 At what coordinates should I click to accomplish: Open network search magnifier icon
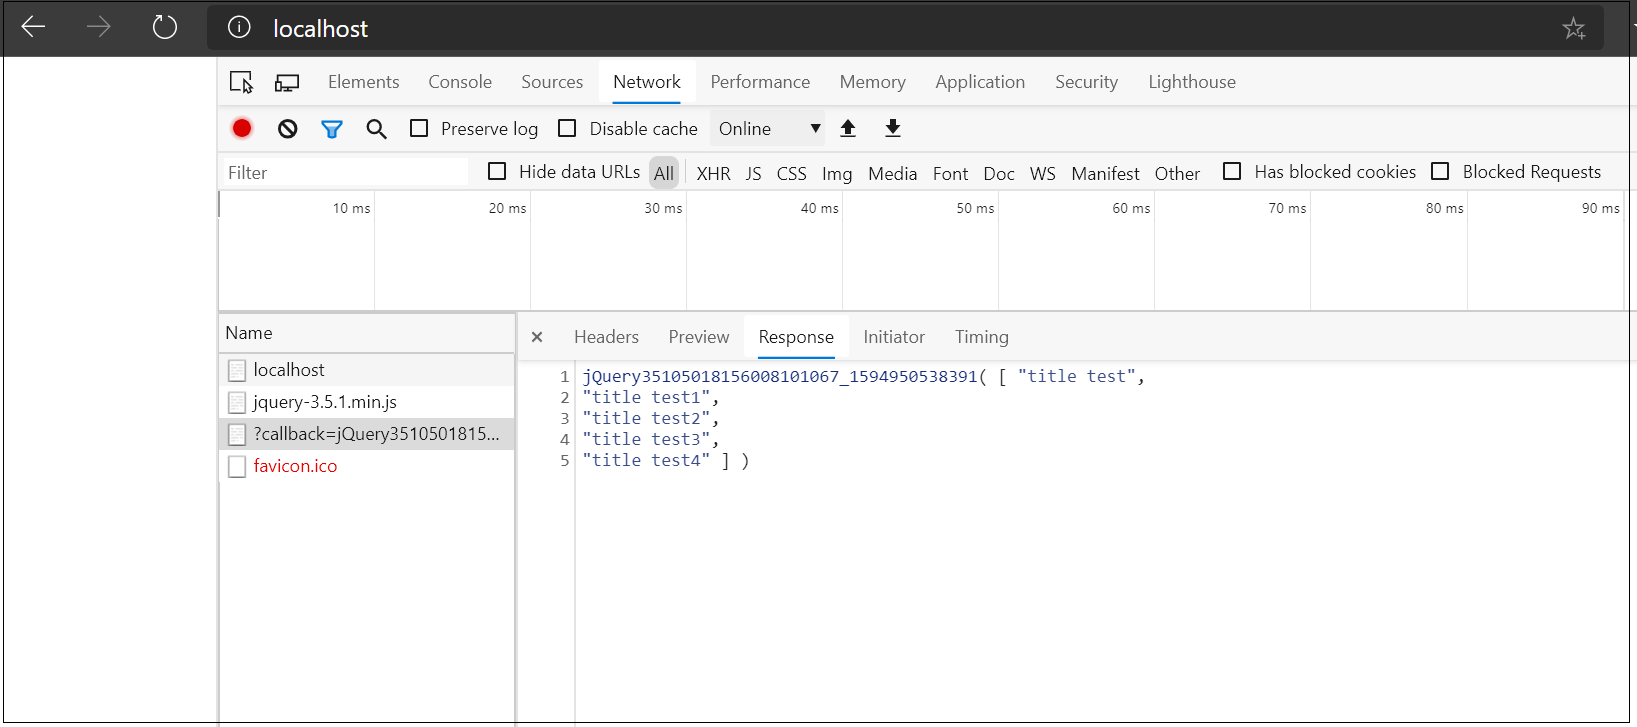point(376,129)
